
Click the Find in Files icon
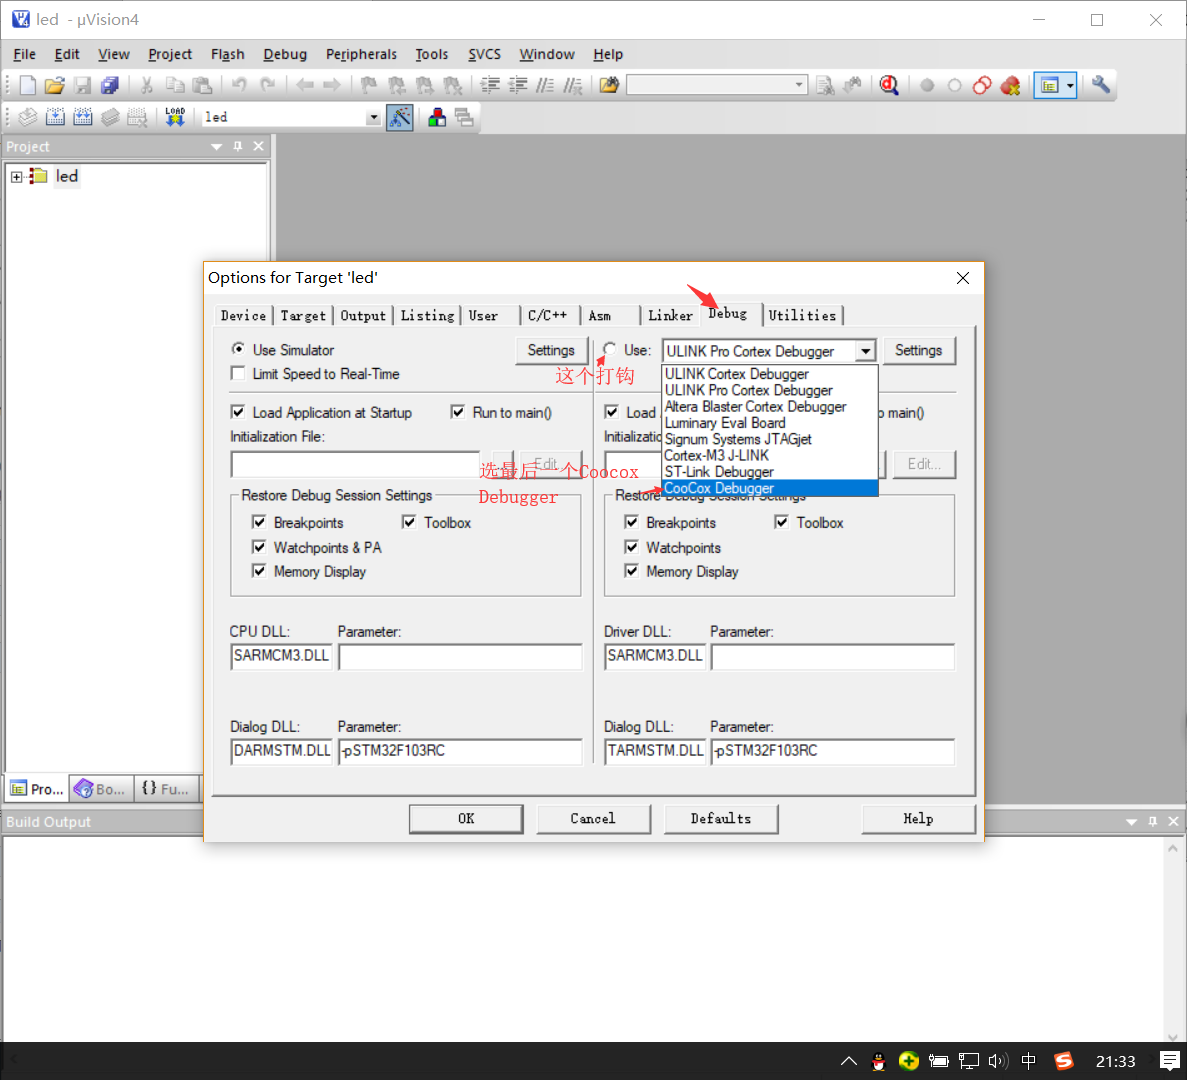pos(609,86)
